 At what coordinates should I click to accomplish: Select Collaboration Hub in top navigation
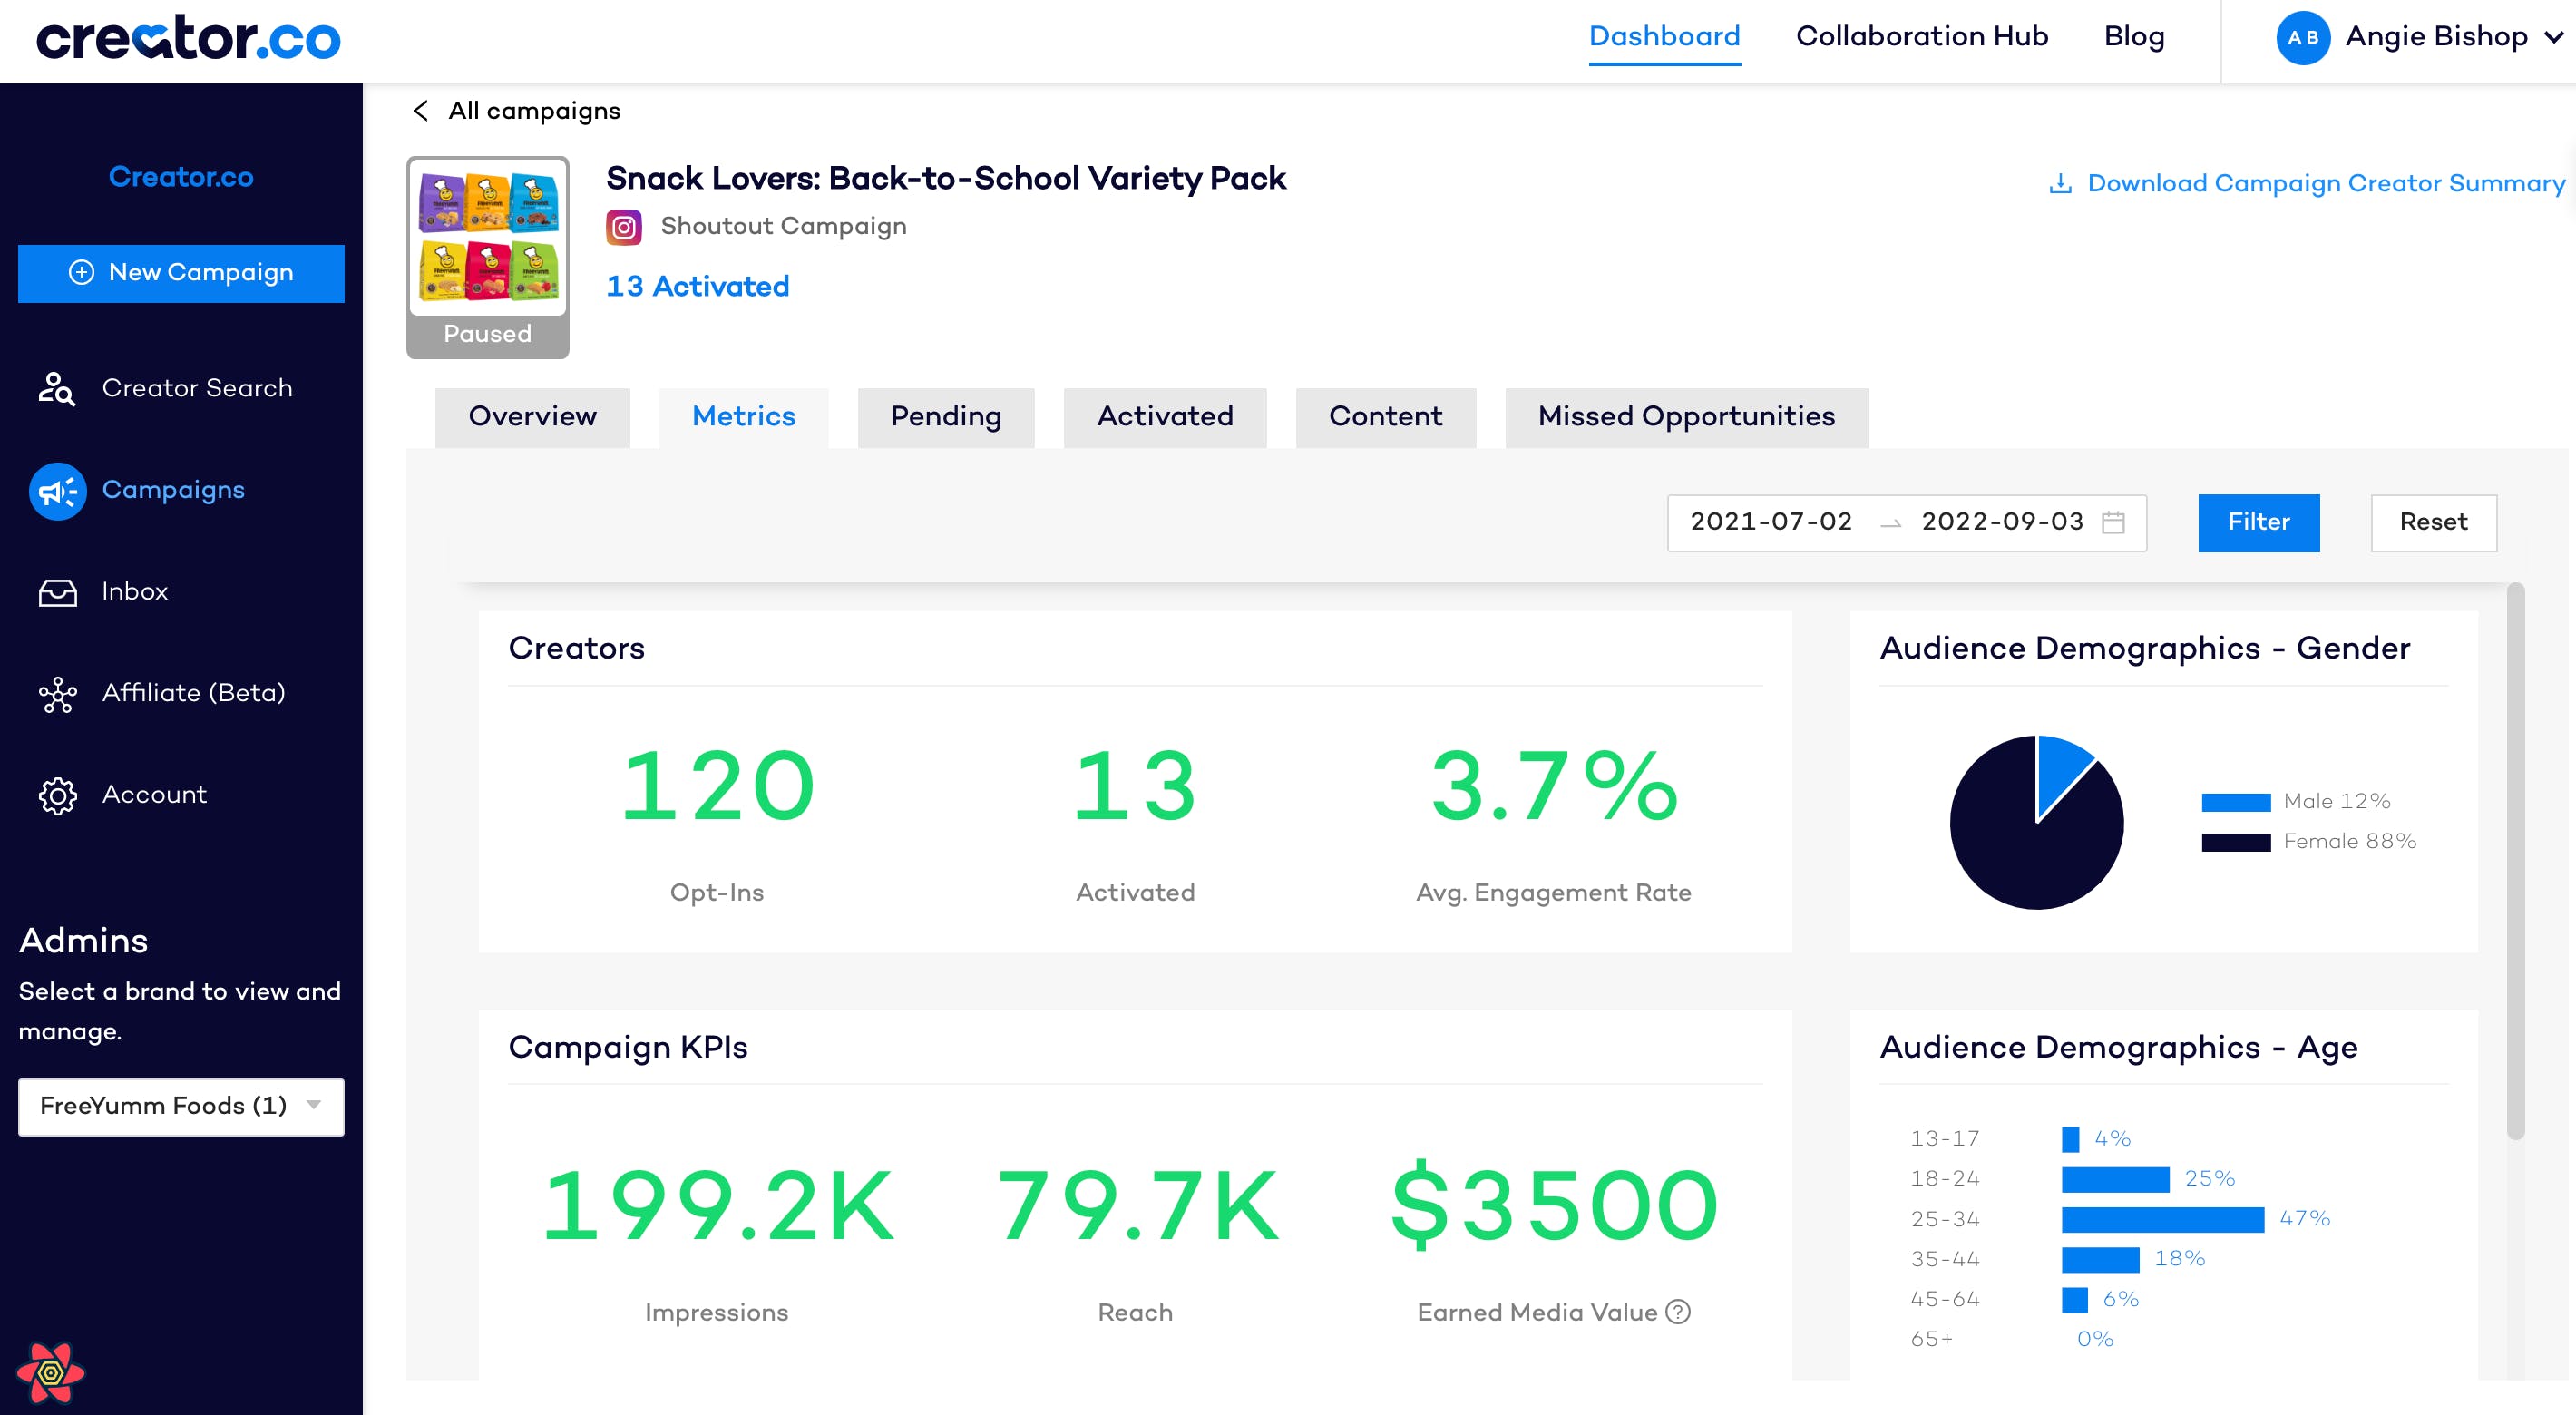click(1921, 37)
